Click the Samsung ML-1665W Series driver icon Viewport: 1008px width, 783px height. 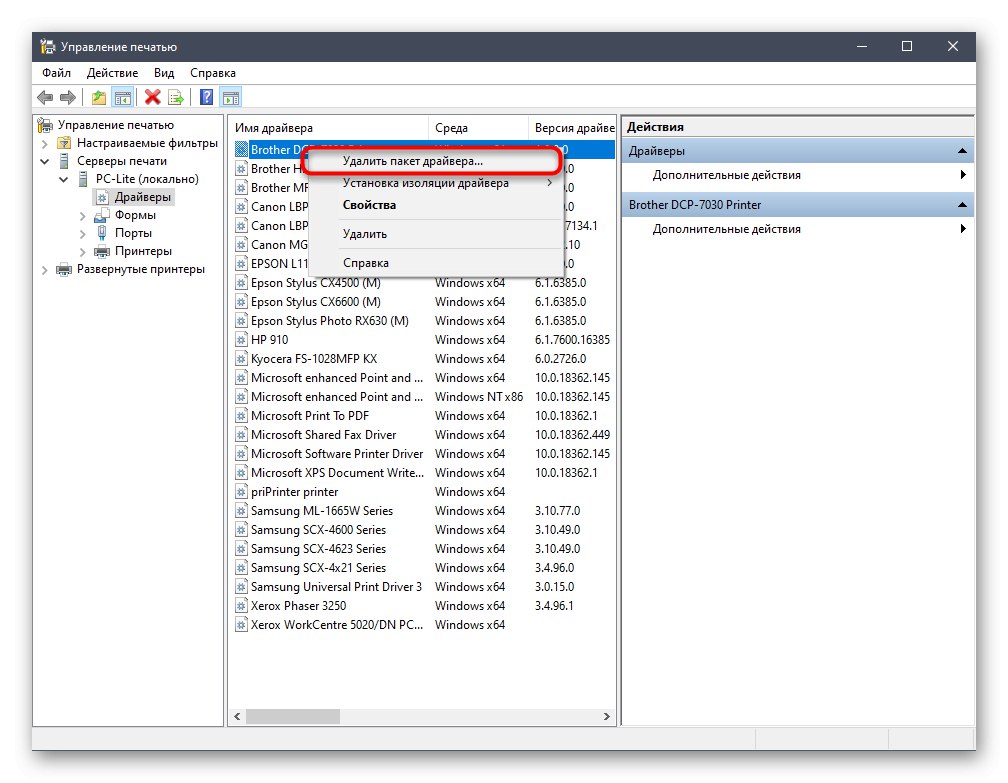(241, 510)
